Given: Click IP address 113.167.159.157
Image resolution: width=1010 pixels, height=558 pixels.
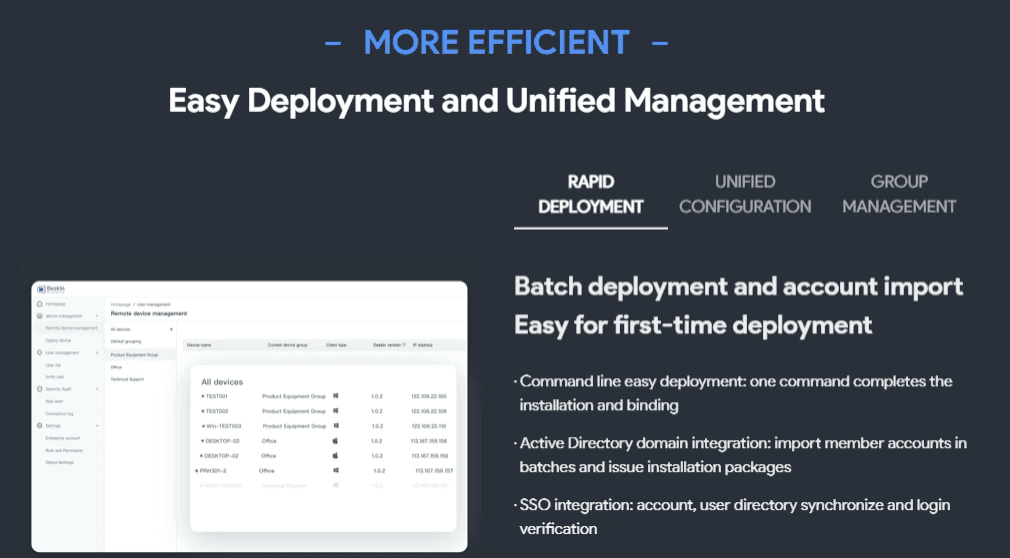Looking at the screenshot, I should pos(434,471).
